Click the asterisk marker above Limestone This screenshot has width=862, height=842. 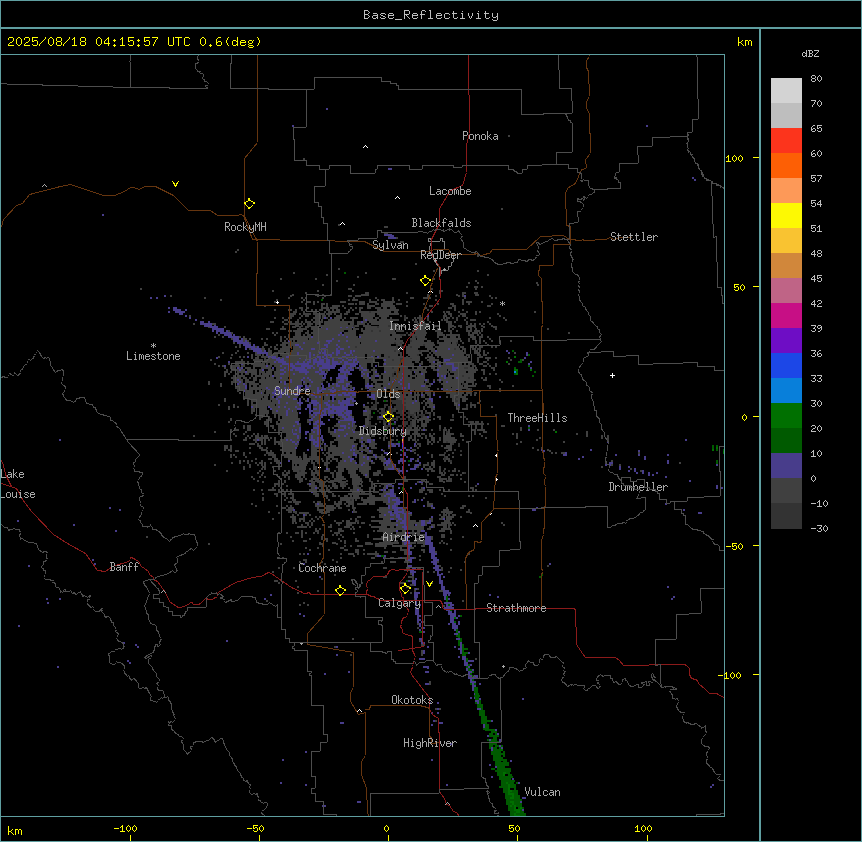[x=153, y=346]
